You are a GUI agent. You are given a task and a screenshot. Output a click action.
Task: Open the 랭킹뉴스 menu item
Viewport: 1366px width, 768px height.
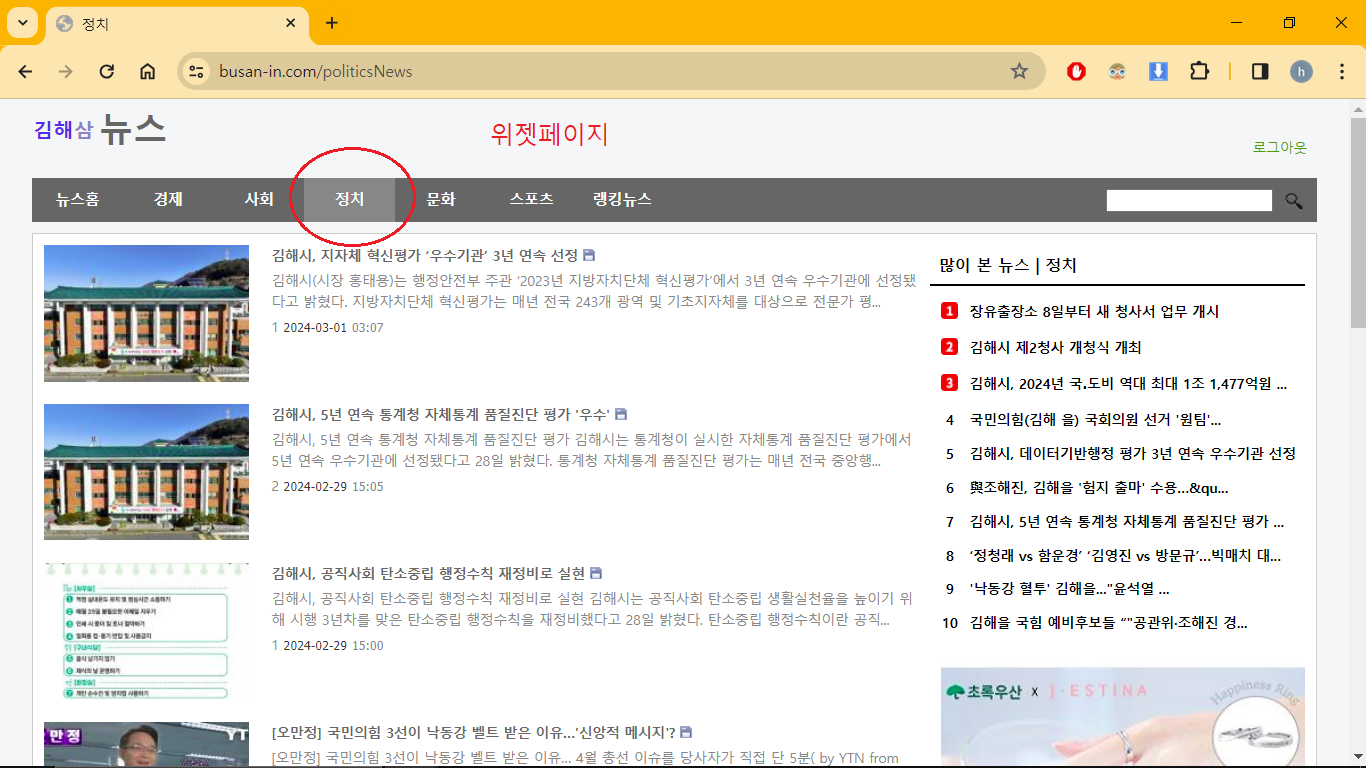(622, 199)
